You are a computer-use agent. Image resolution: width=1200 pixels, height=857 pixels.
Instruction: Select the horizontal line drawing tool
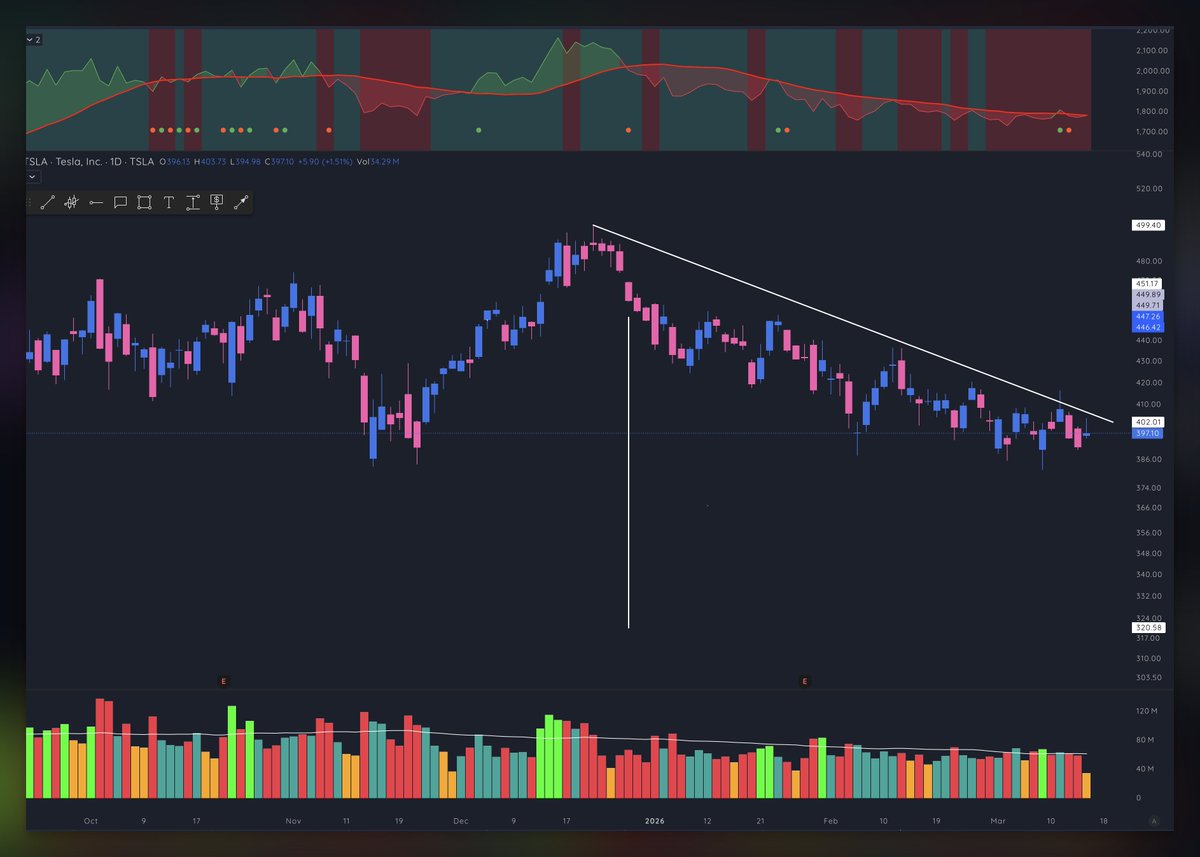[96, 203]
